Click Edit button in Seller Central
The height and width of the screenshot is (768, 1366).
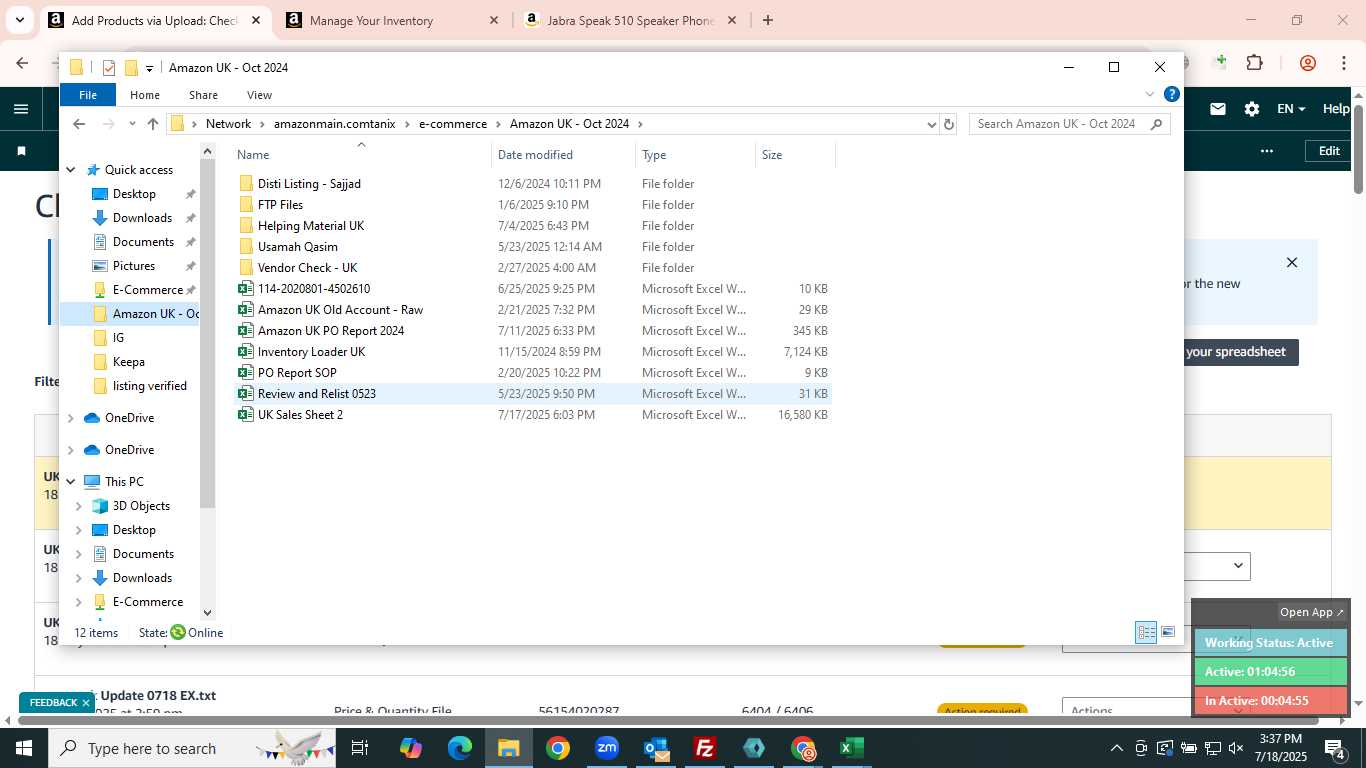click(1329, 151)
